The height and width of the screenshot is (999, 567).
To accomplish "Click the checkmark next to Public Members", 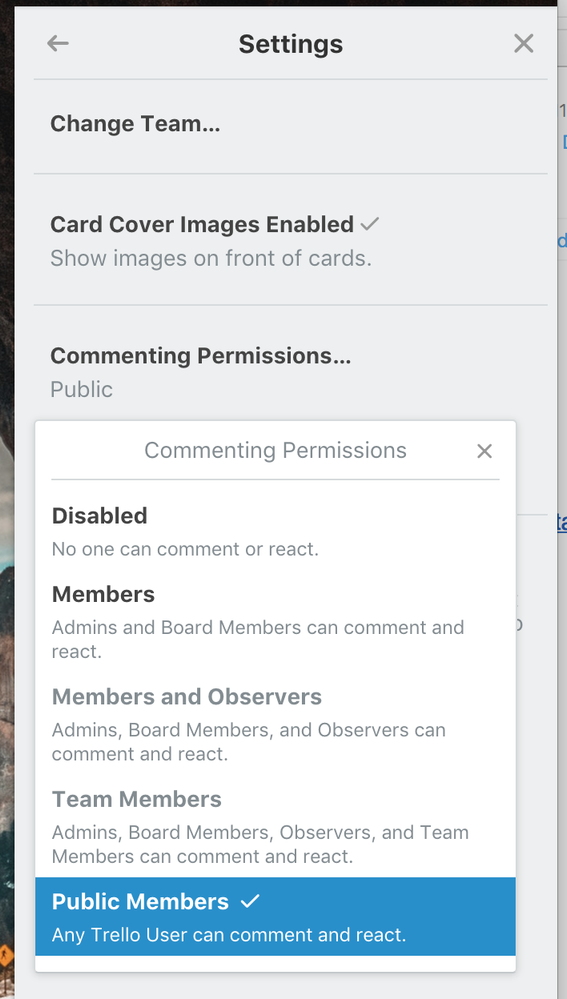I will point(250,901).
